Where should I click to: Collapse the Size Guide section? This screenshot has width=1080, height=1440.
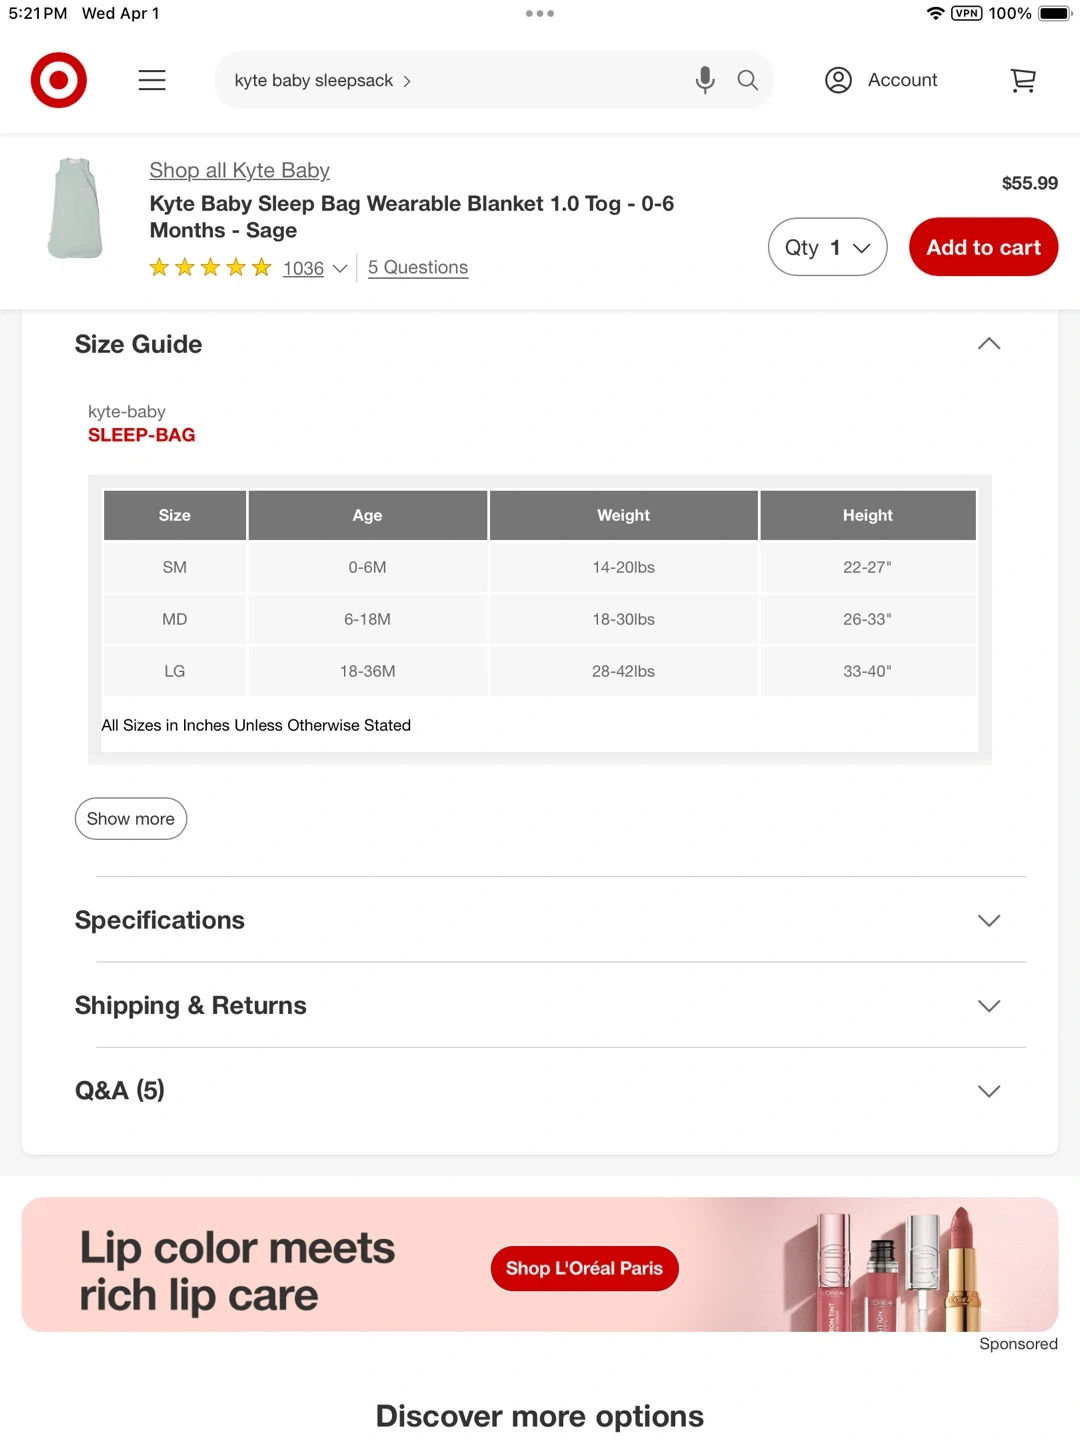(988, 344)
